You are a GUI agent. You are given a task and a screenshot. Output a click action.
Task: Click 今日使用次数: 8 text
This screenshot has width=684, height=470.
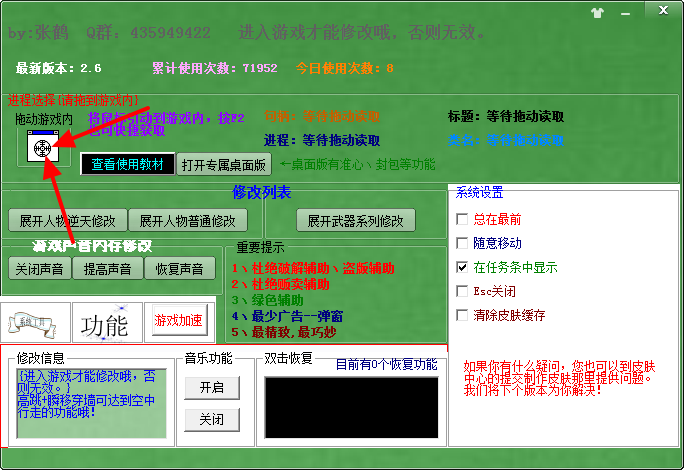pyautogui.click(x=345, y=68)
